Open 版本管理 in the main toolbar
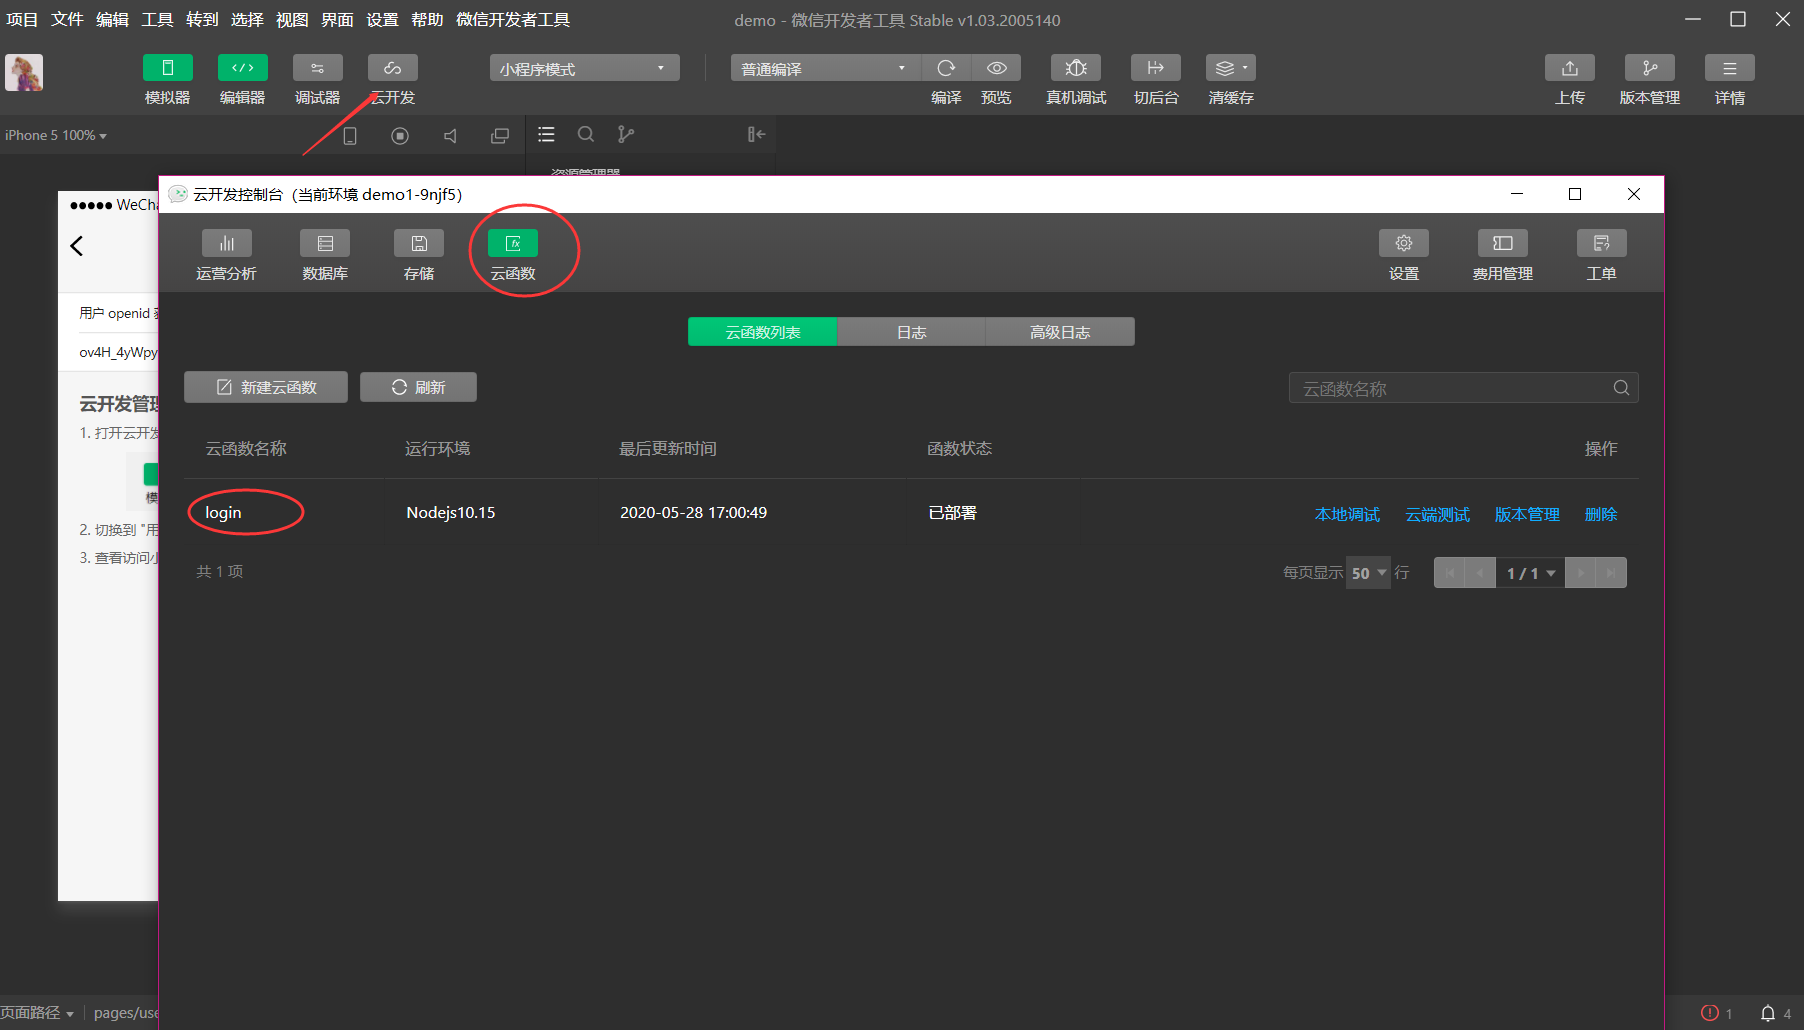 [x=1650, y=68]
